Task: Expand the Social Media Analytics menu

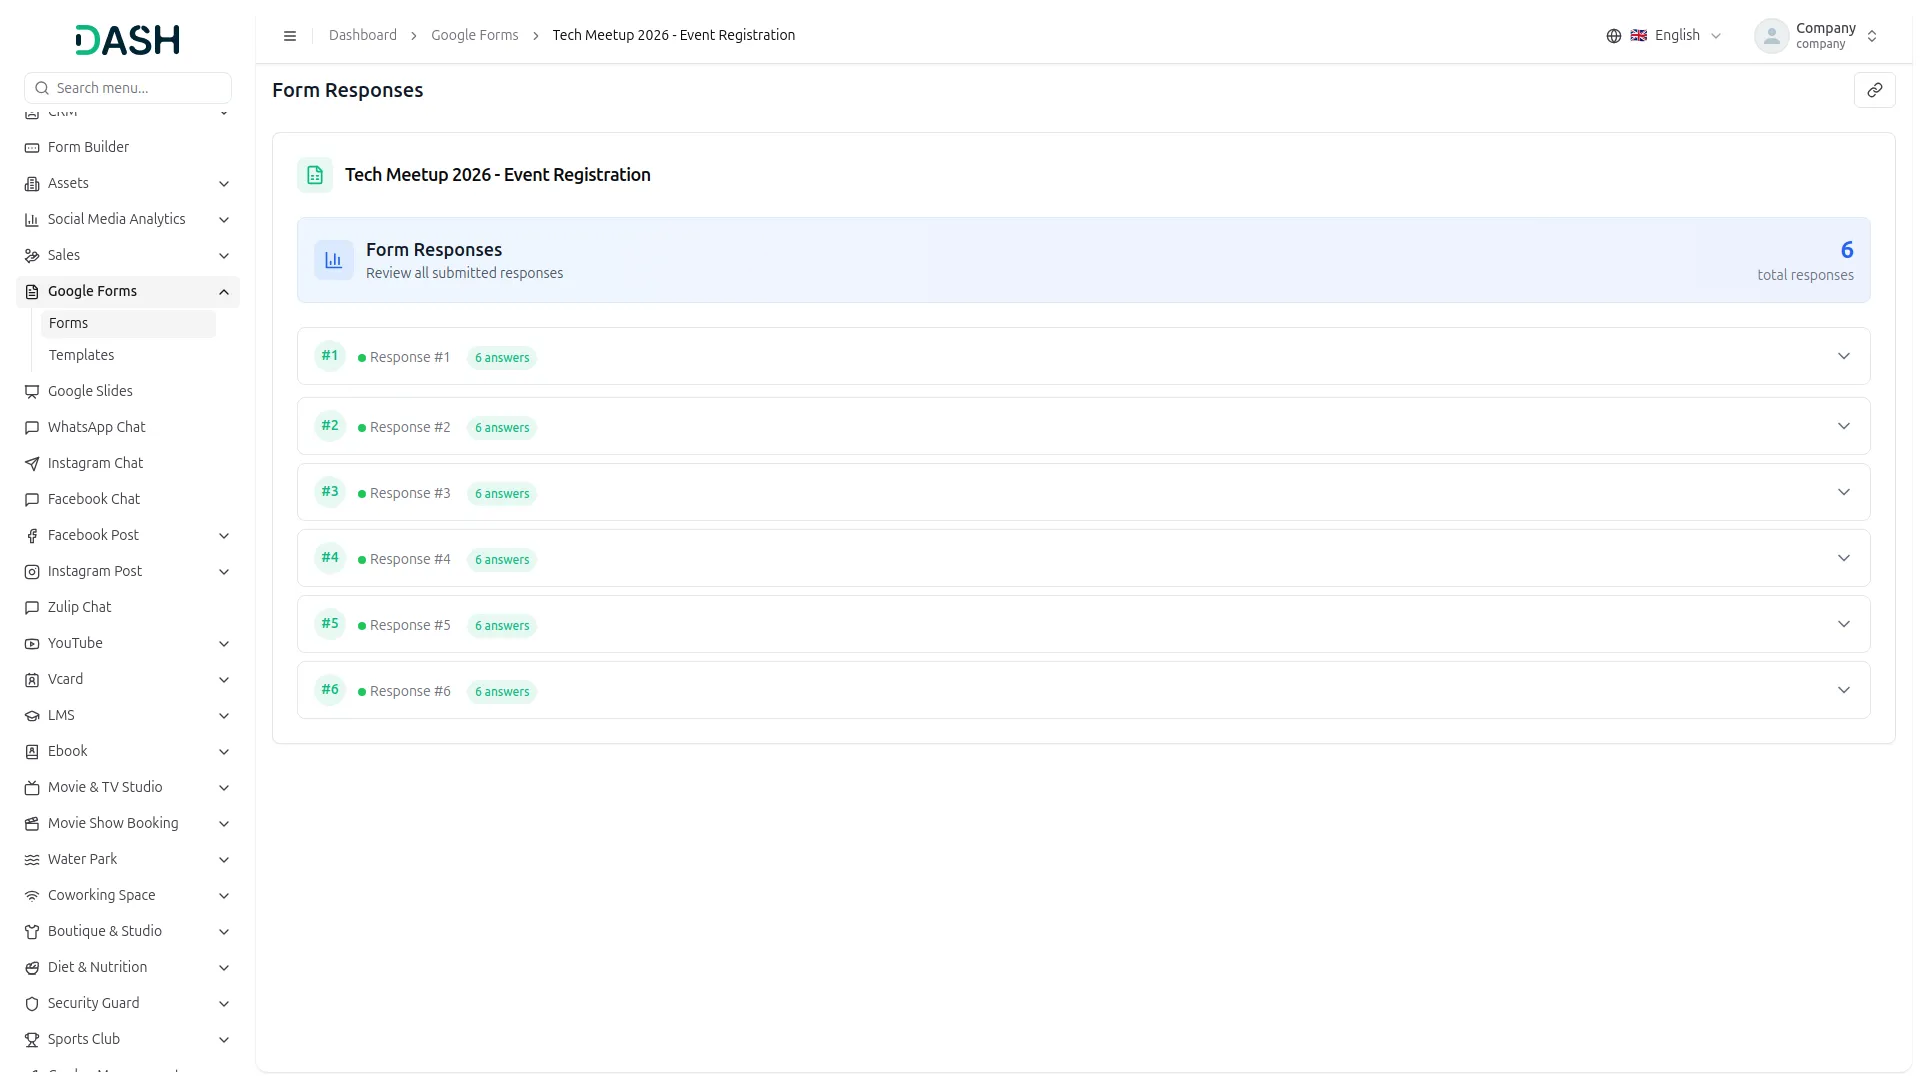Action: [x=128, y=220]
